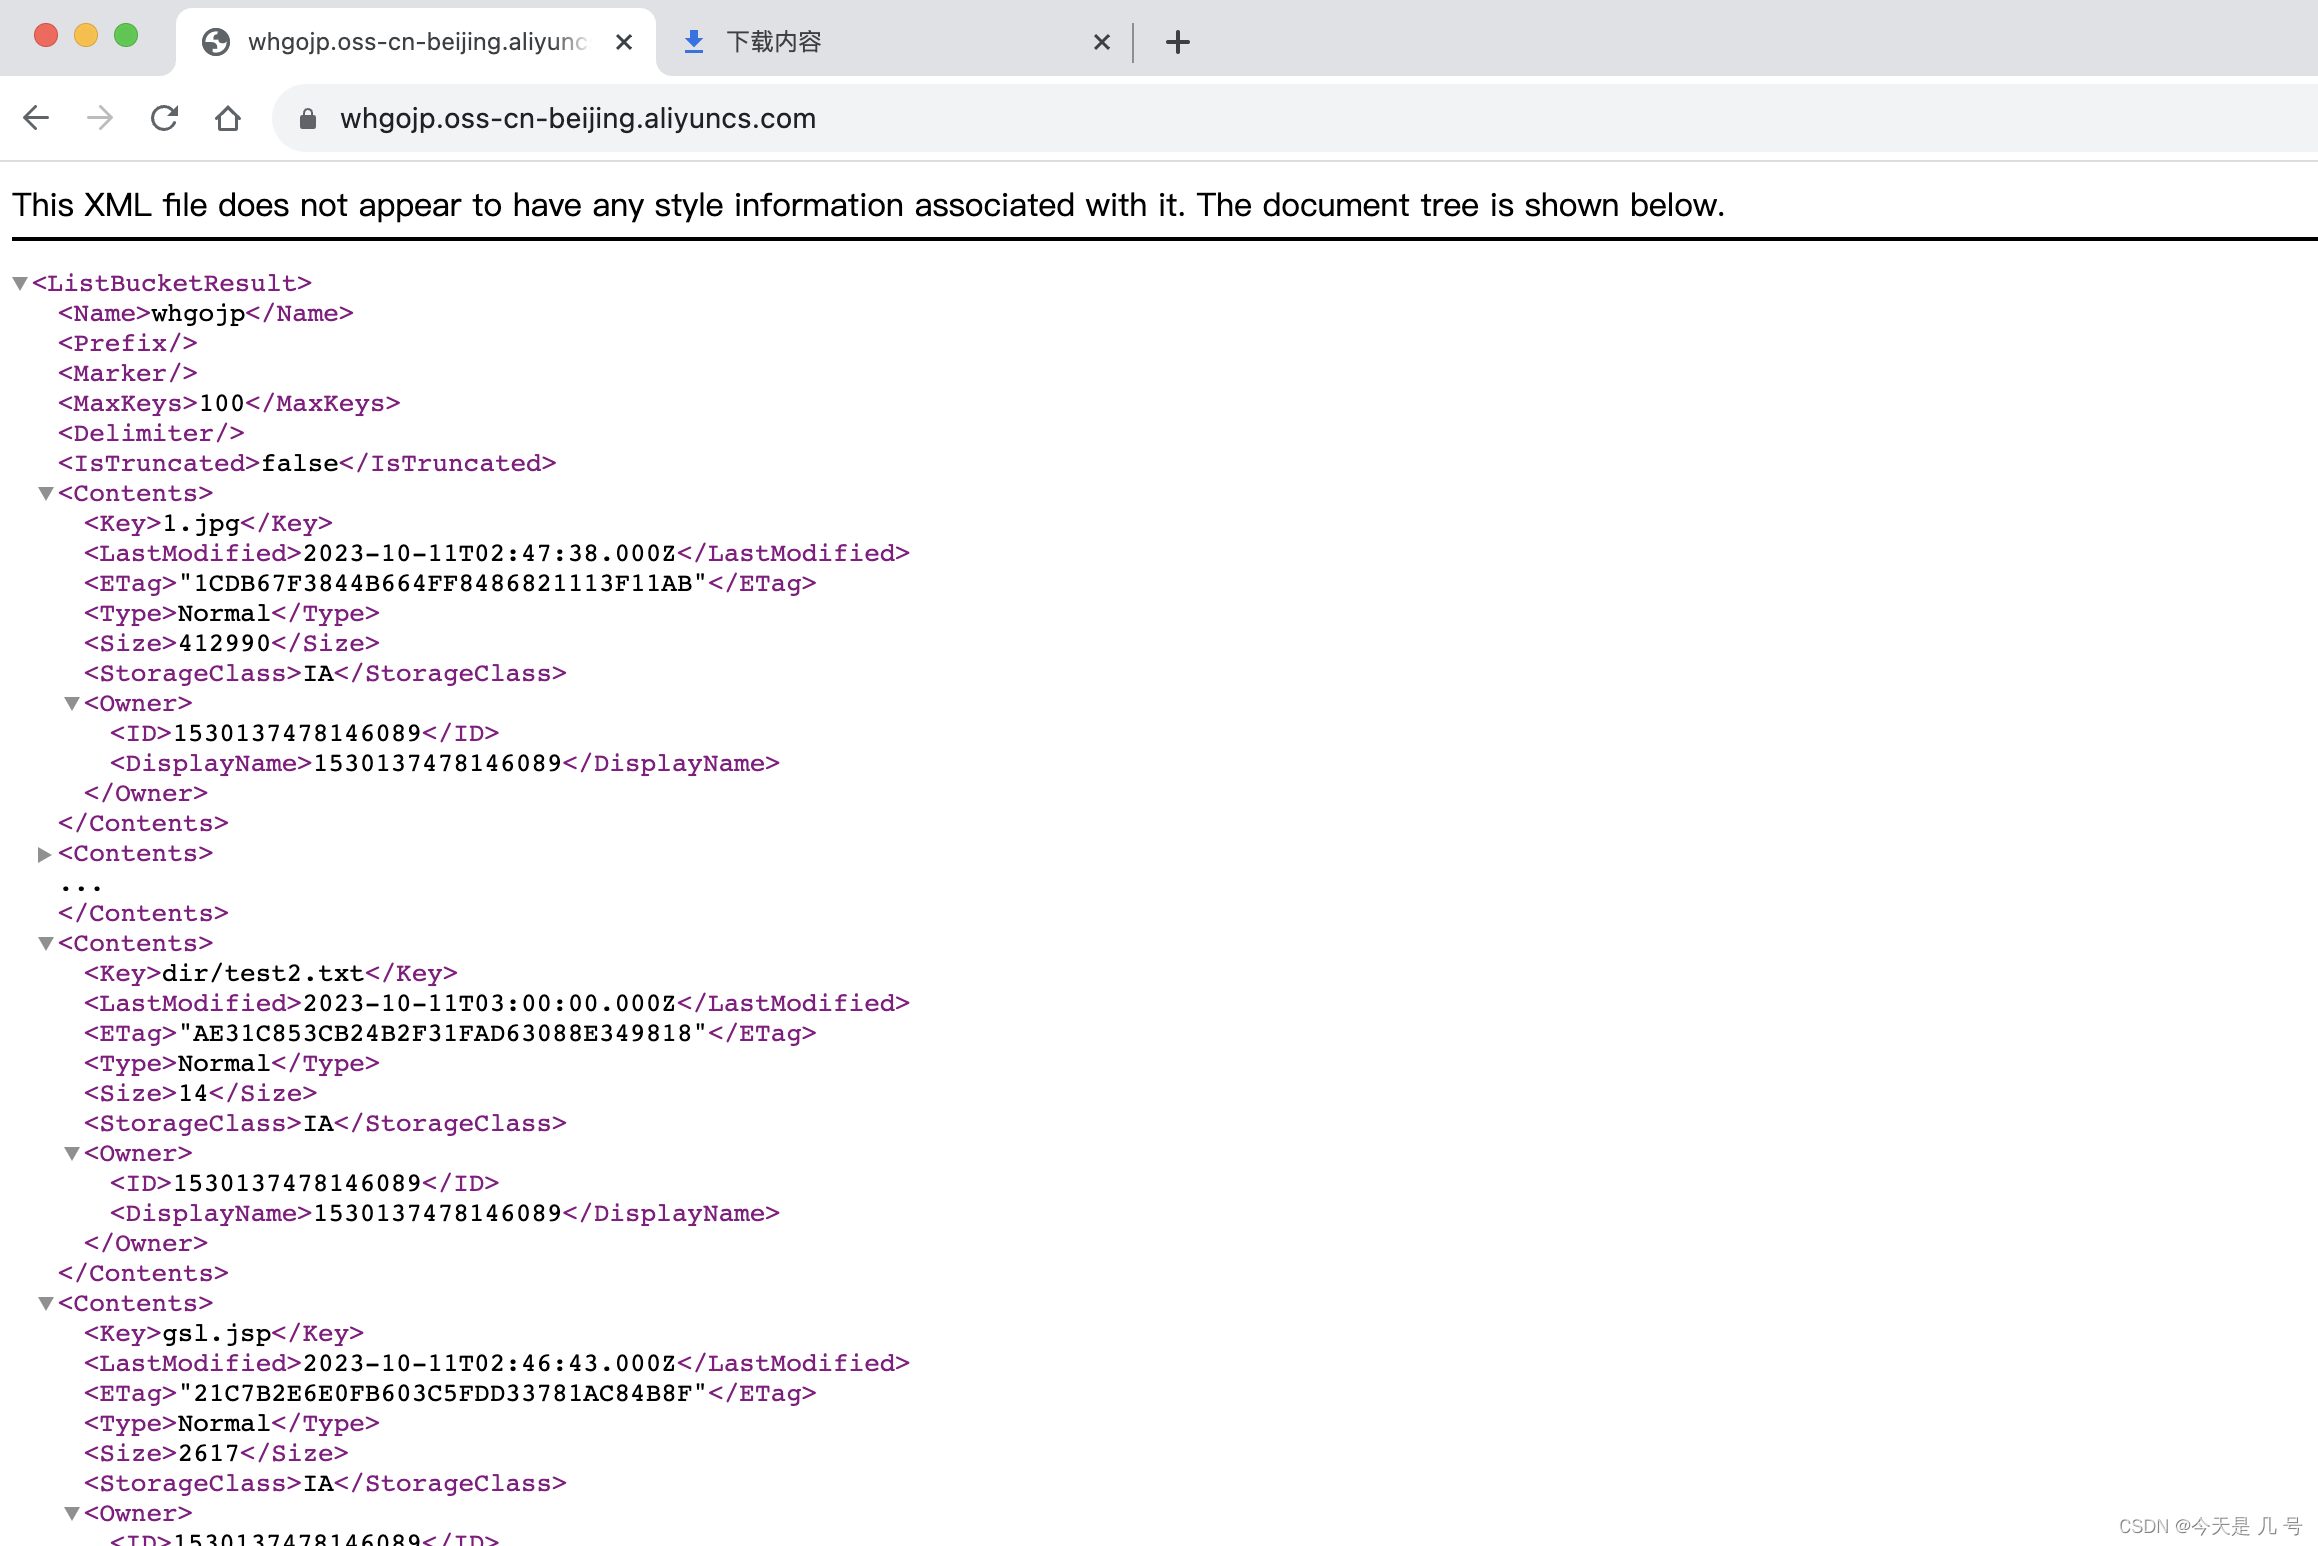The width and height of the screenshot is (2318, 1546).
Task: Close the 下载内容 tab
Action: point(1102,42)
